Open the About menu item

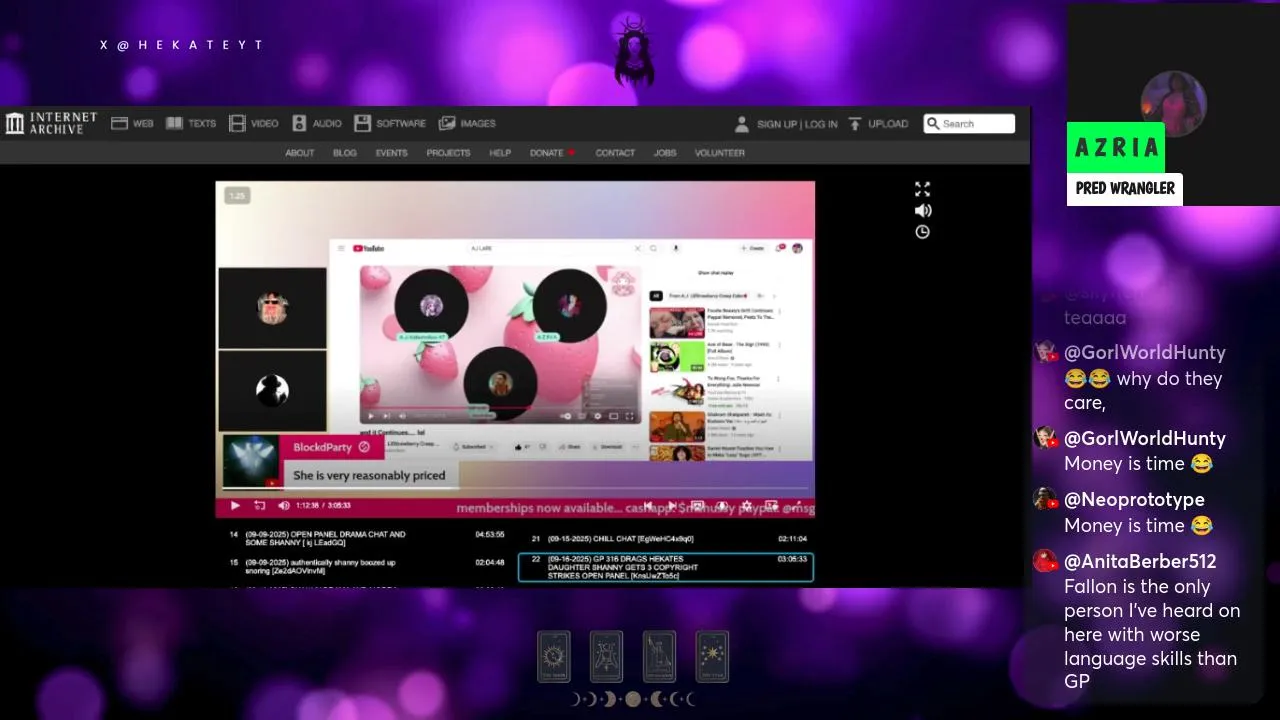pyautogui.click(x=299, y=153)
